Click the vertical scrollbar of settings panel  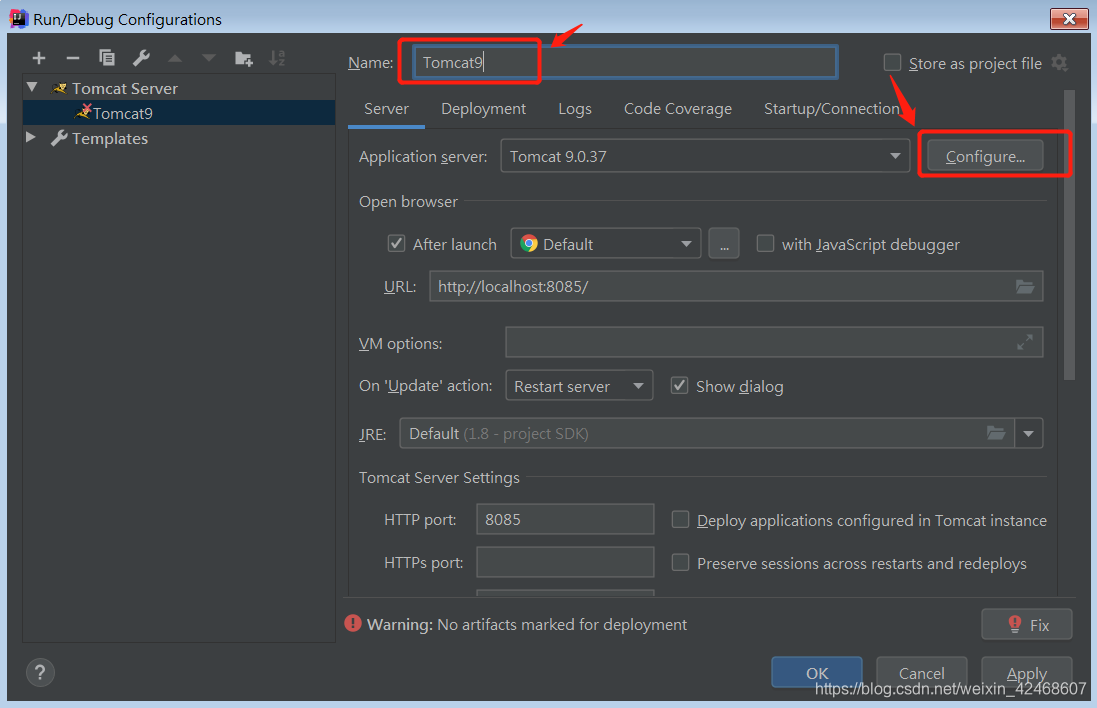point(1068,235)
